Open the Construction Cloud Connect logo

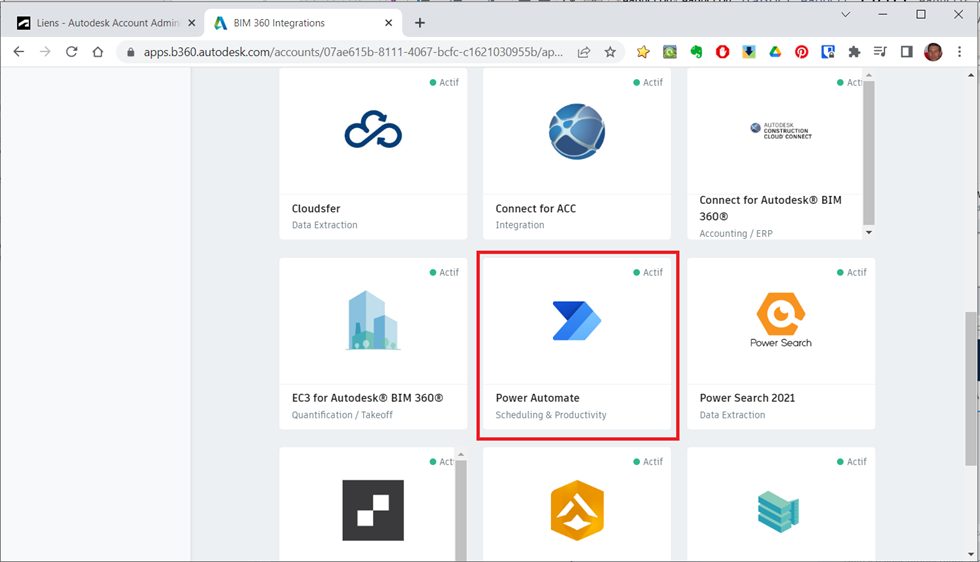point(781,131)
